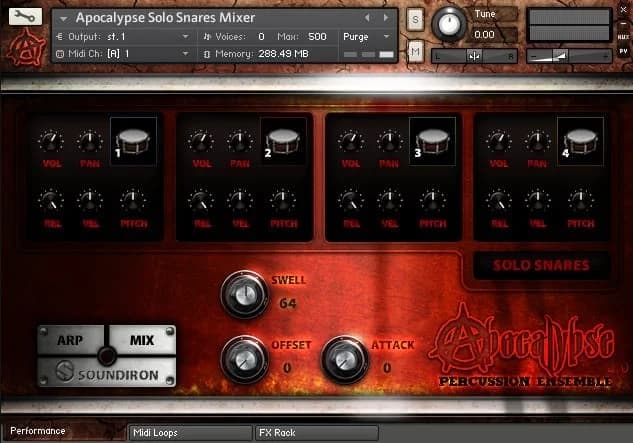Select snare drum 3 icon

[x=432, y=141]
